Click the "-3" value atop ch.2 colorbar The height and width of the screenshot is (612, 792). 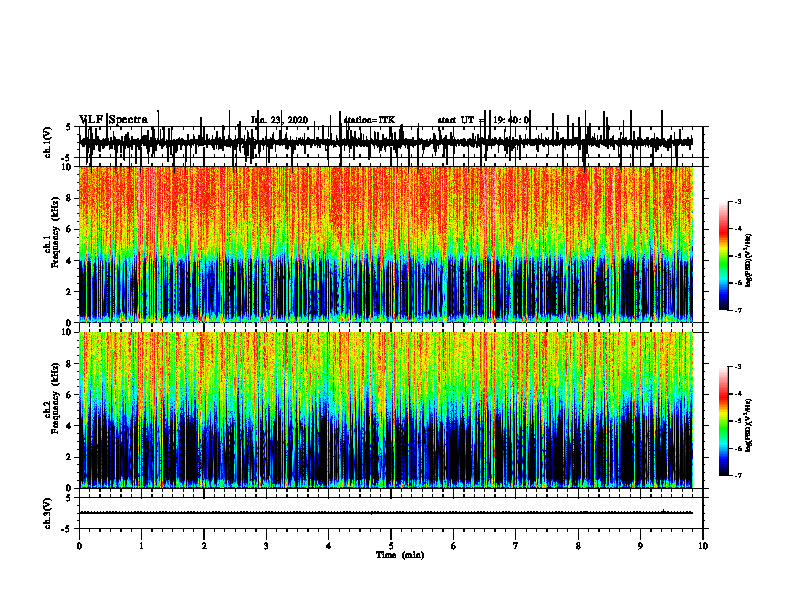(x=738, y=367)
